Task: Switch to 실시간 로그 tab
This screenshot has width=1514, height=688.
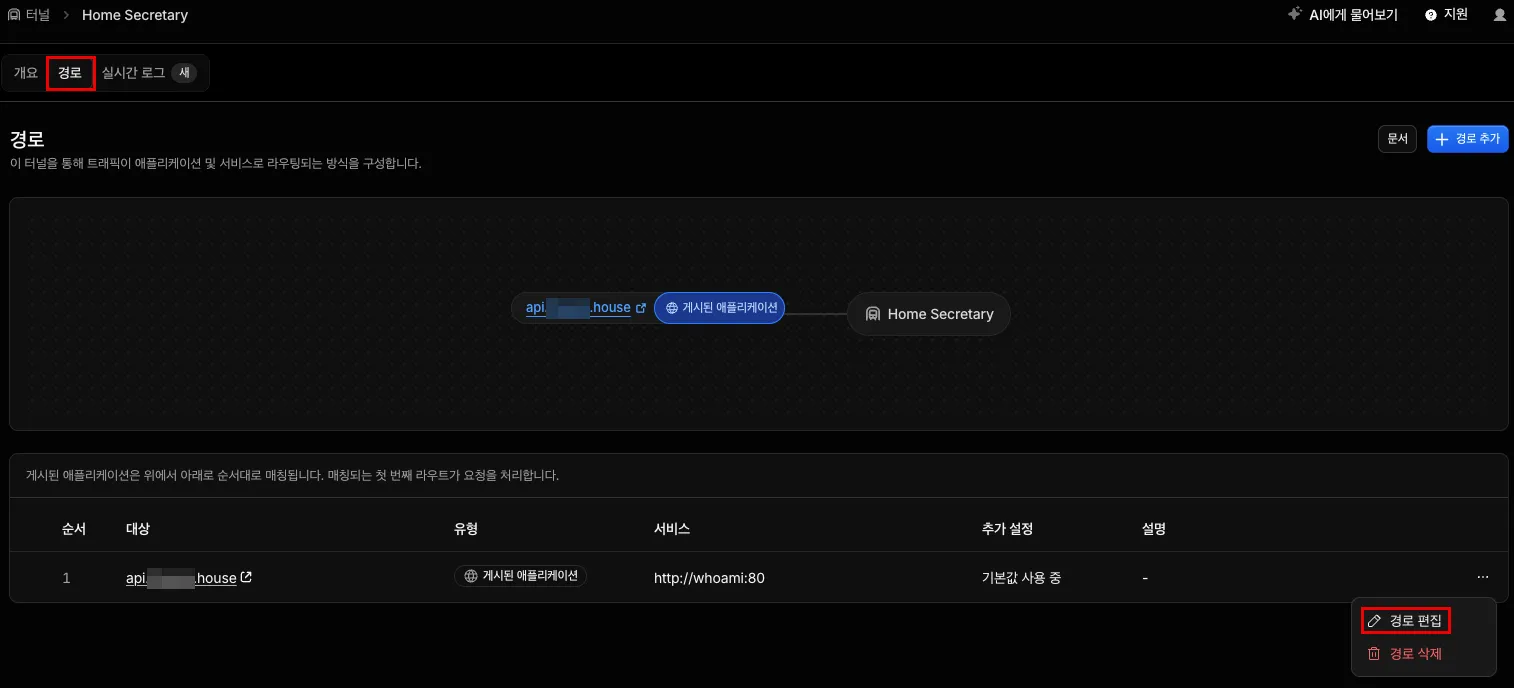Action: pos(133,73)
